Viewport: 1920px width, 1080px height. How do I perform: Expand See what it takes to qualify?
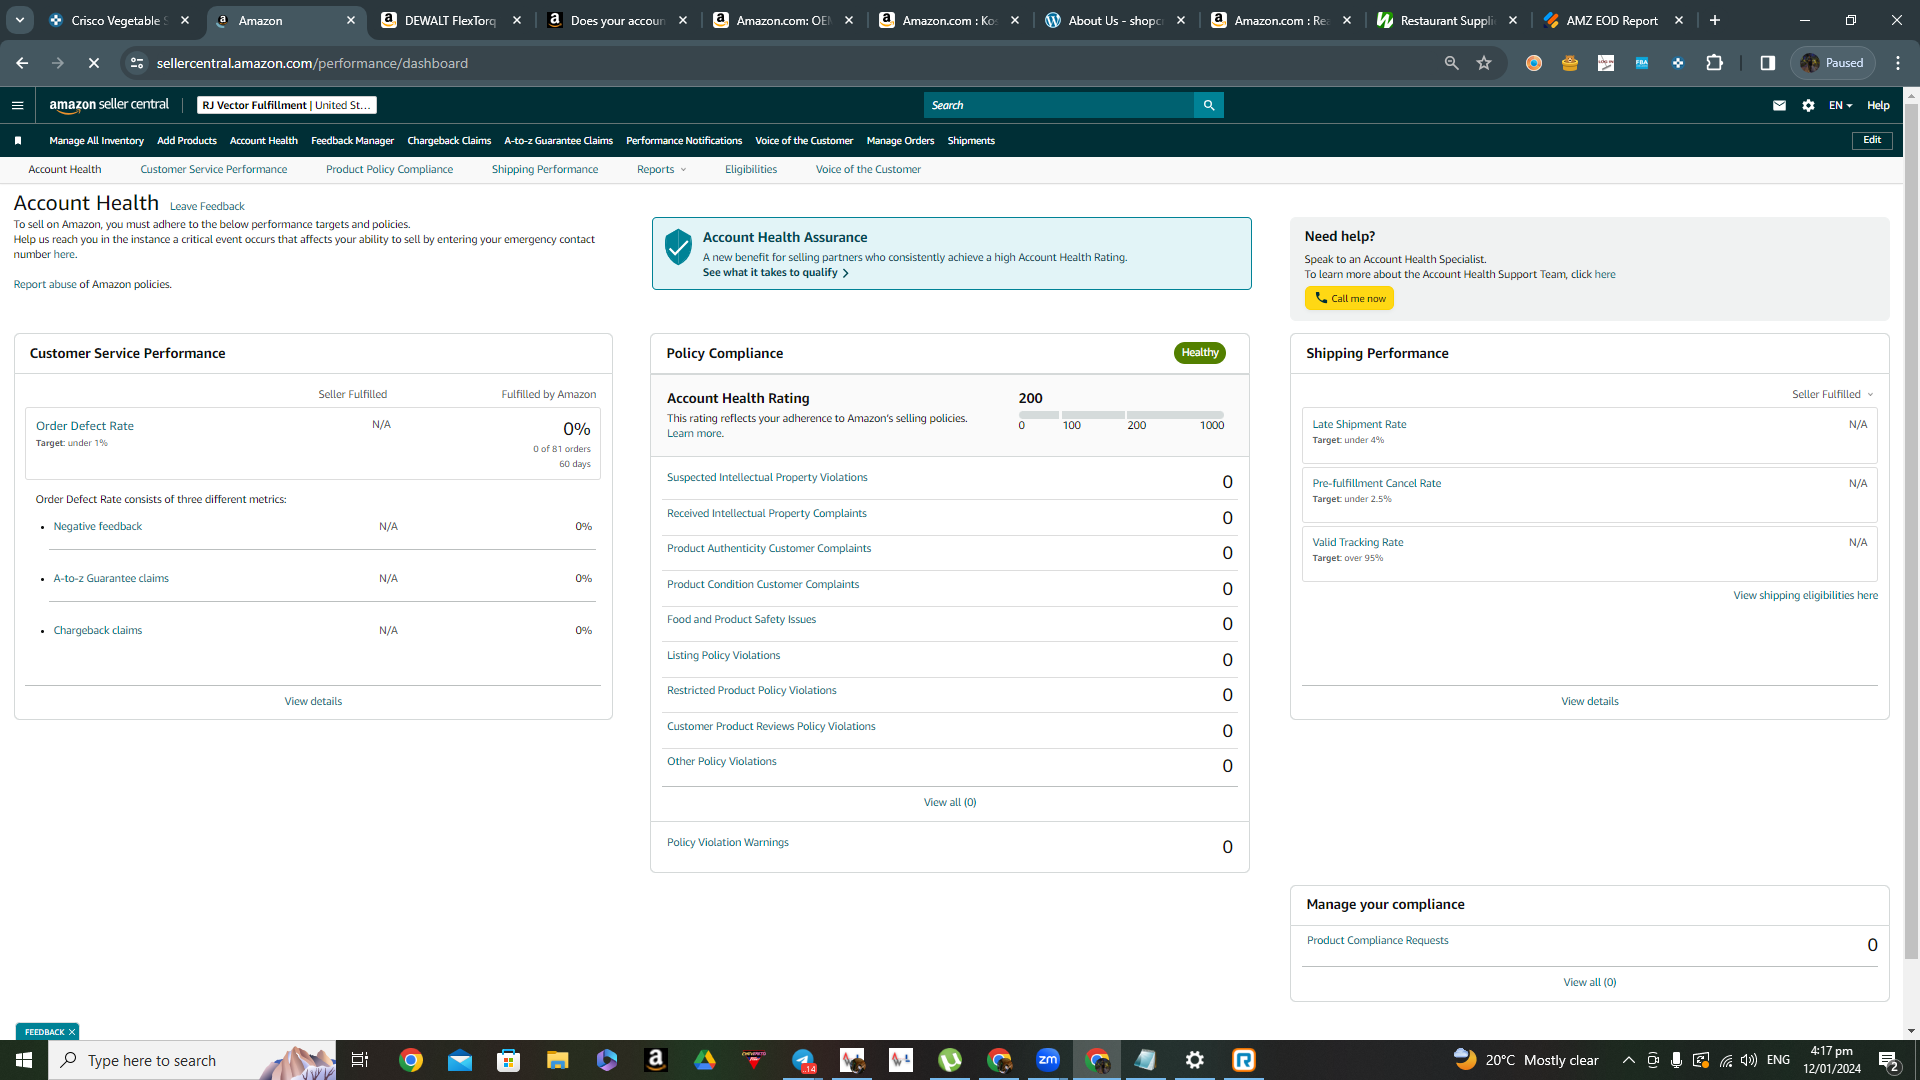coord(775,273)
